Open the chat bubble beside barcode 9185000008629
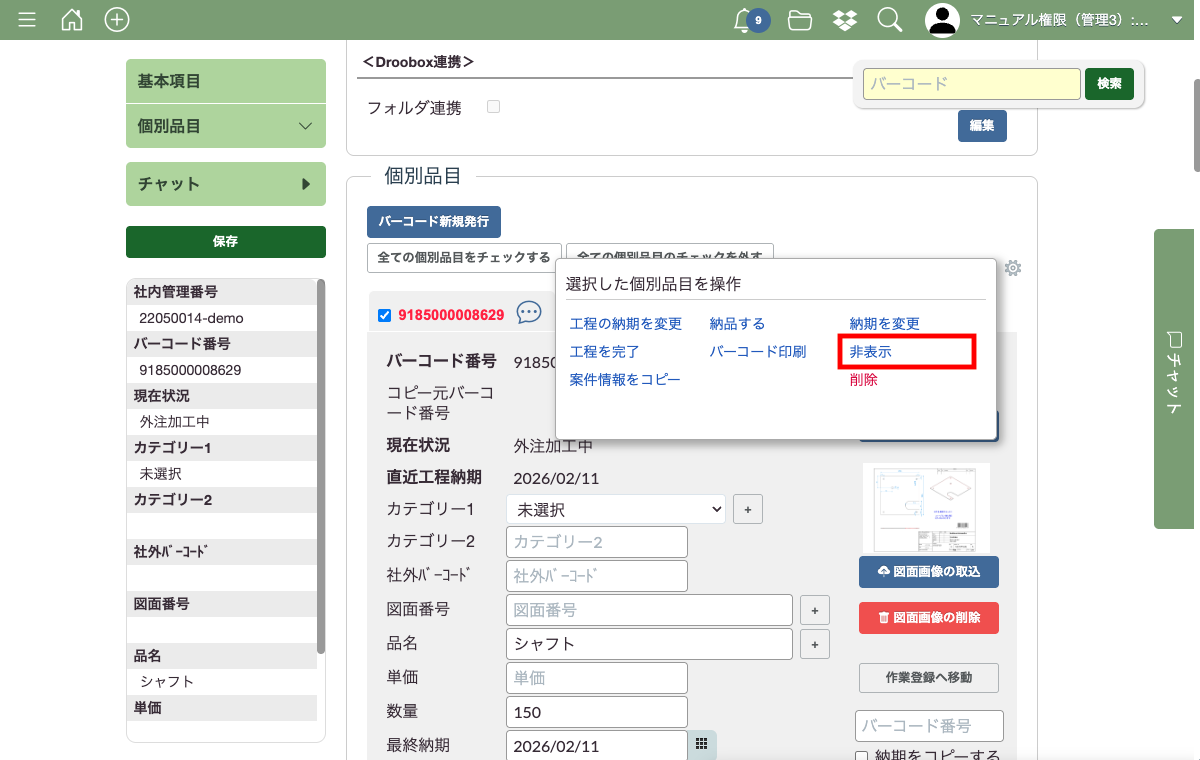 coord(529,313)
